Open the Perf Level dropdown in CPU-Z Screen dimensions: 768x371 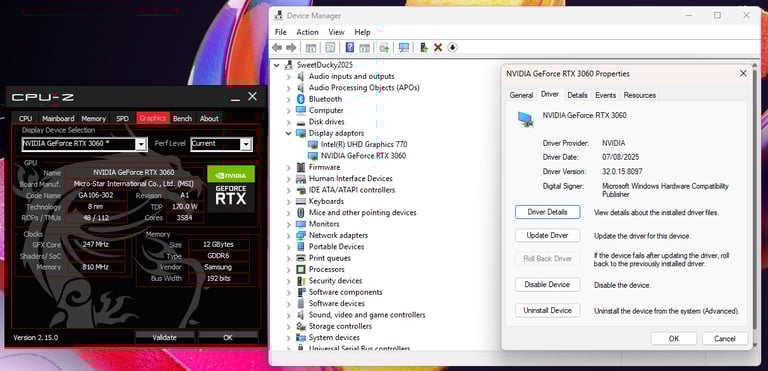246,144
